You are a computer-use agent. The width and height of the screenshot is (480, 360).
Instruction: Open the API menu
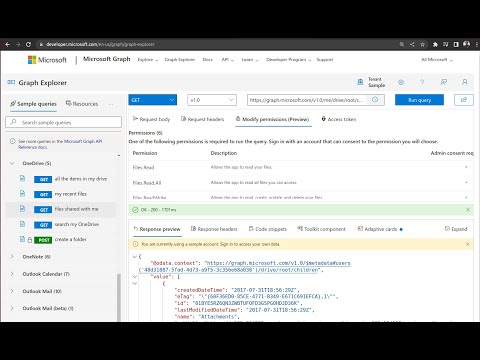(x=228, y=60)
